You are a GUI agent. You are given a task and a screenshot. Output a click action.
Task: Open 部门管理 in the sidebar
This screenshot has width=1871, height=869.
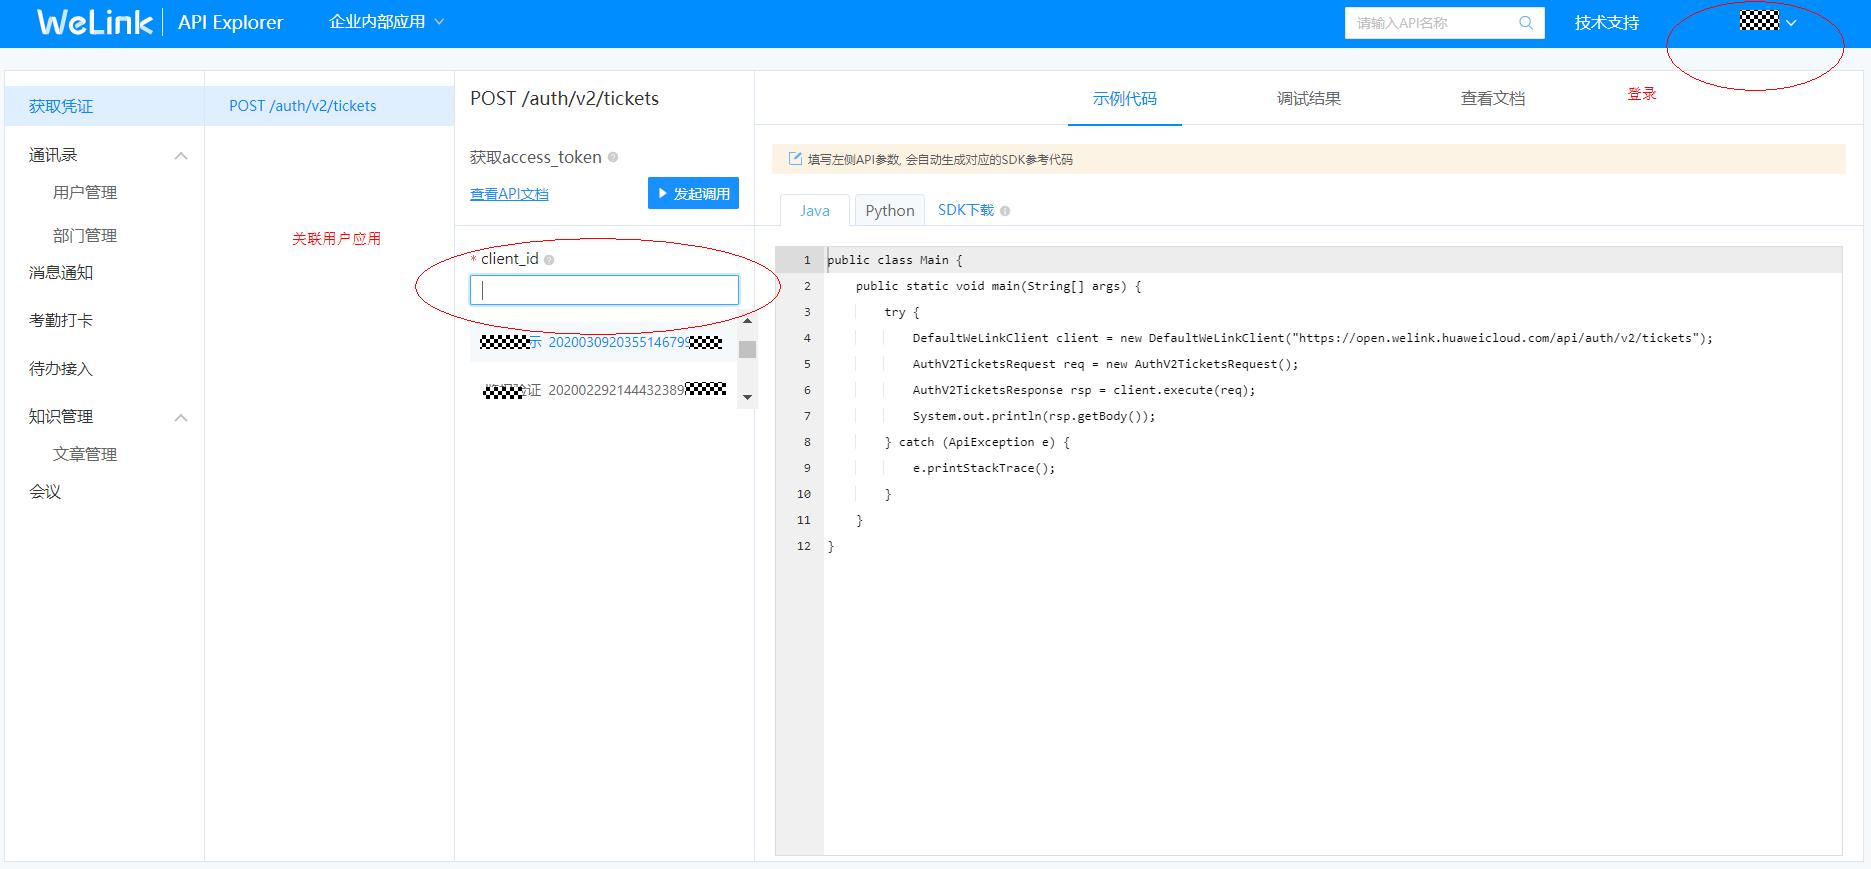(x=85, y=236)
